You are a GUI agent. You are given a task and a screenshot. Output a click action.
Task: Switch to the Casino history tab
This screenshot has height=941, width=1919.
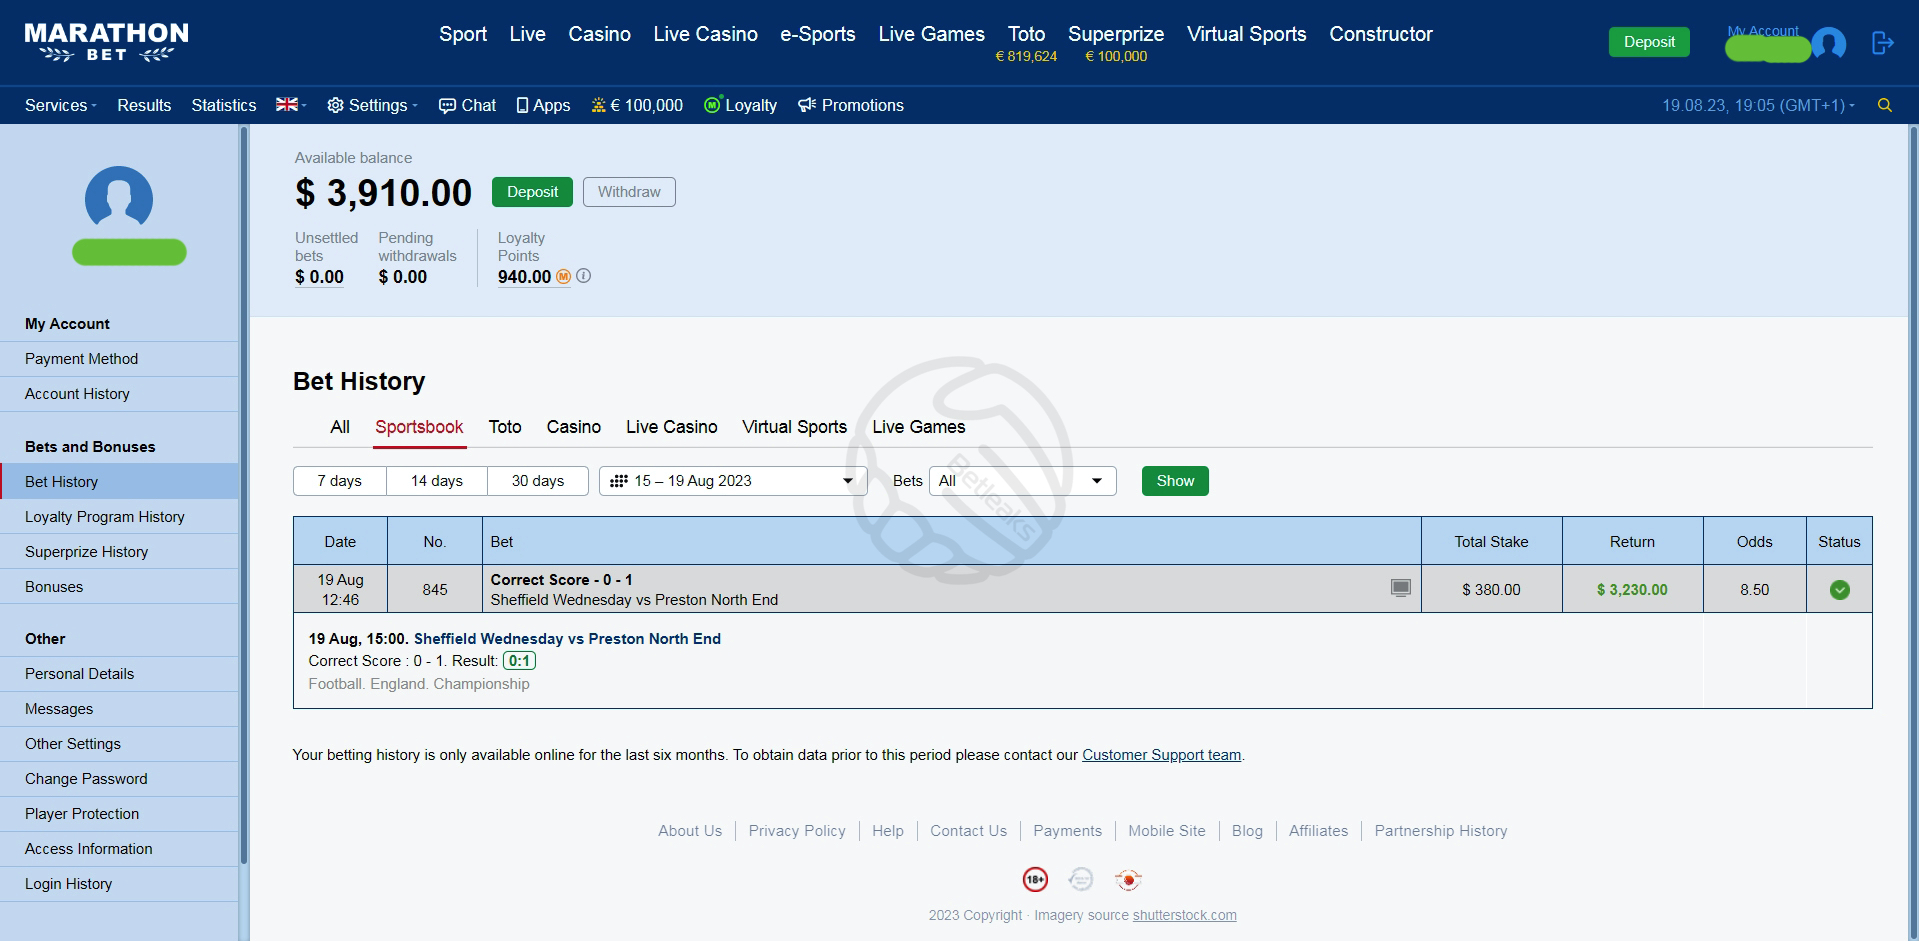tap(574, 427)
